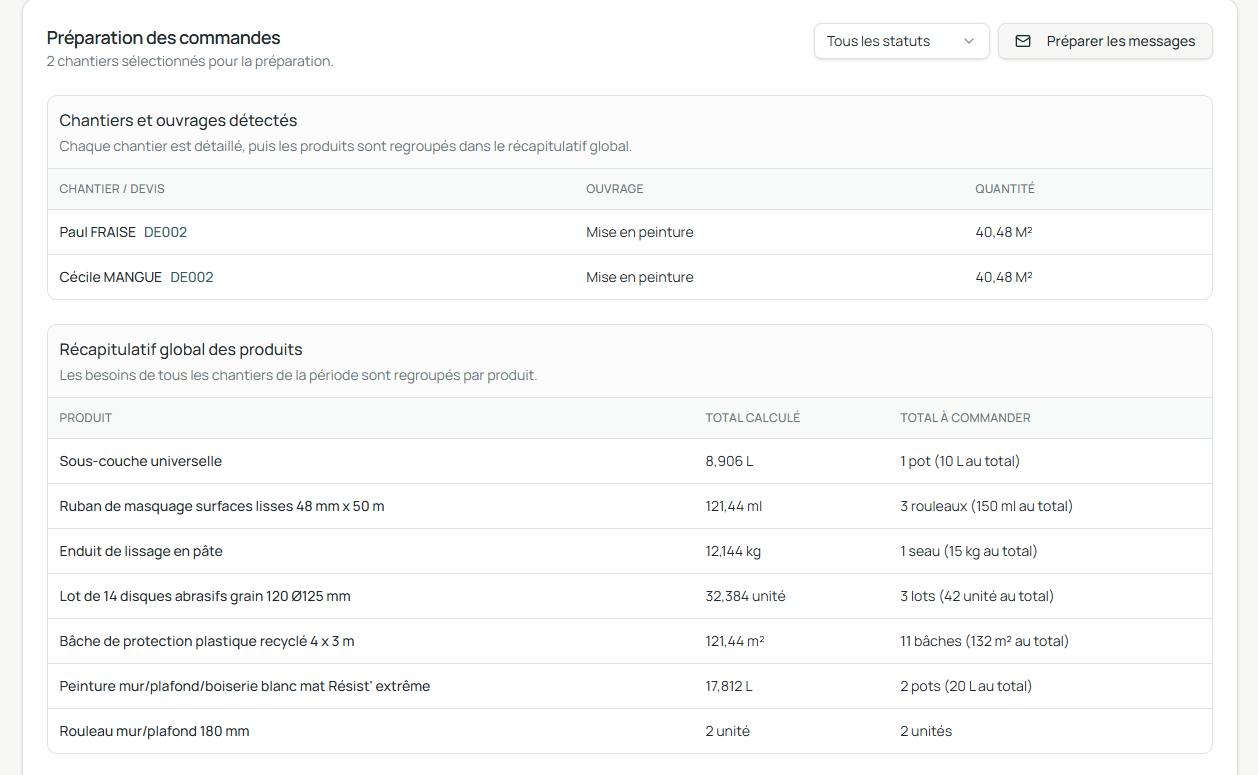
Task: Click DE002 next to Cécile MANGUE
Action: coord(192,277)
